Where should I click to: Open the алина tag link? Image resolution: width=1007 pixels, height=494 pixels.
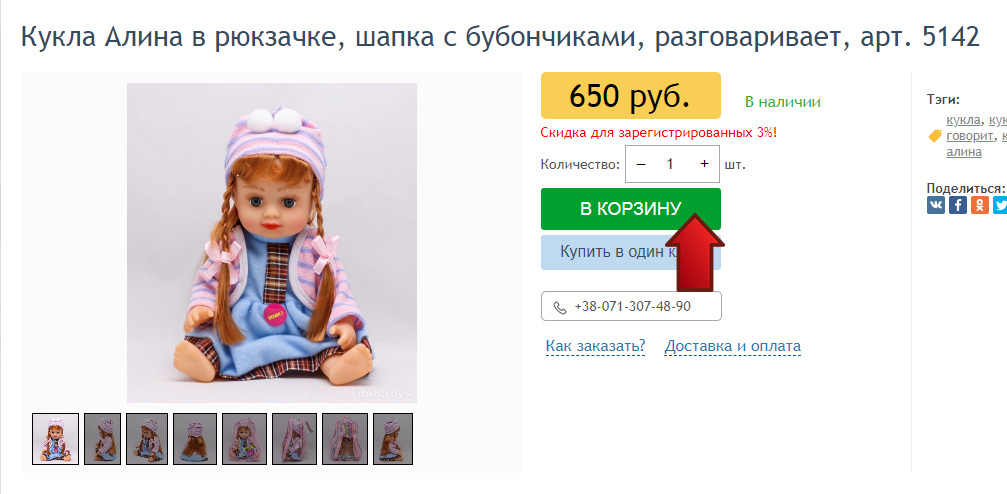(x=964, y=152)
